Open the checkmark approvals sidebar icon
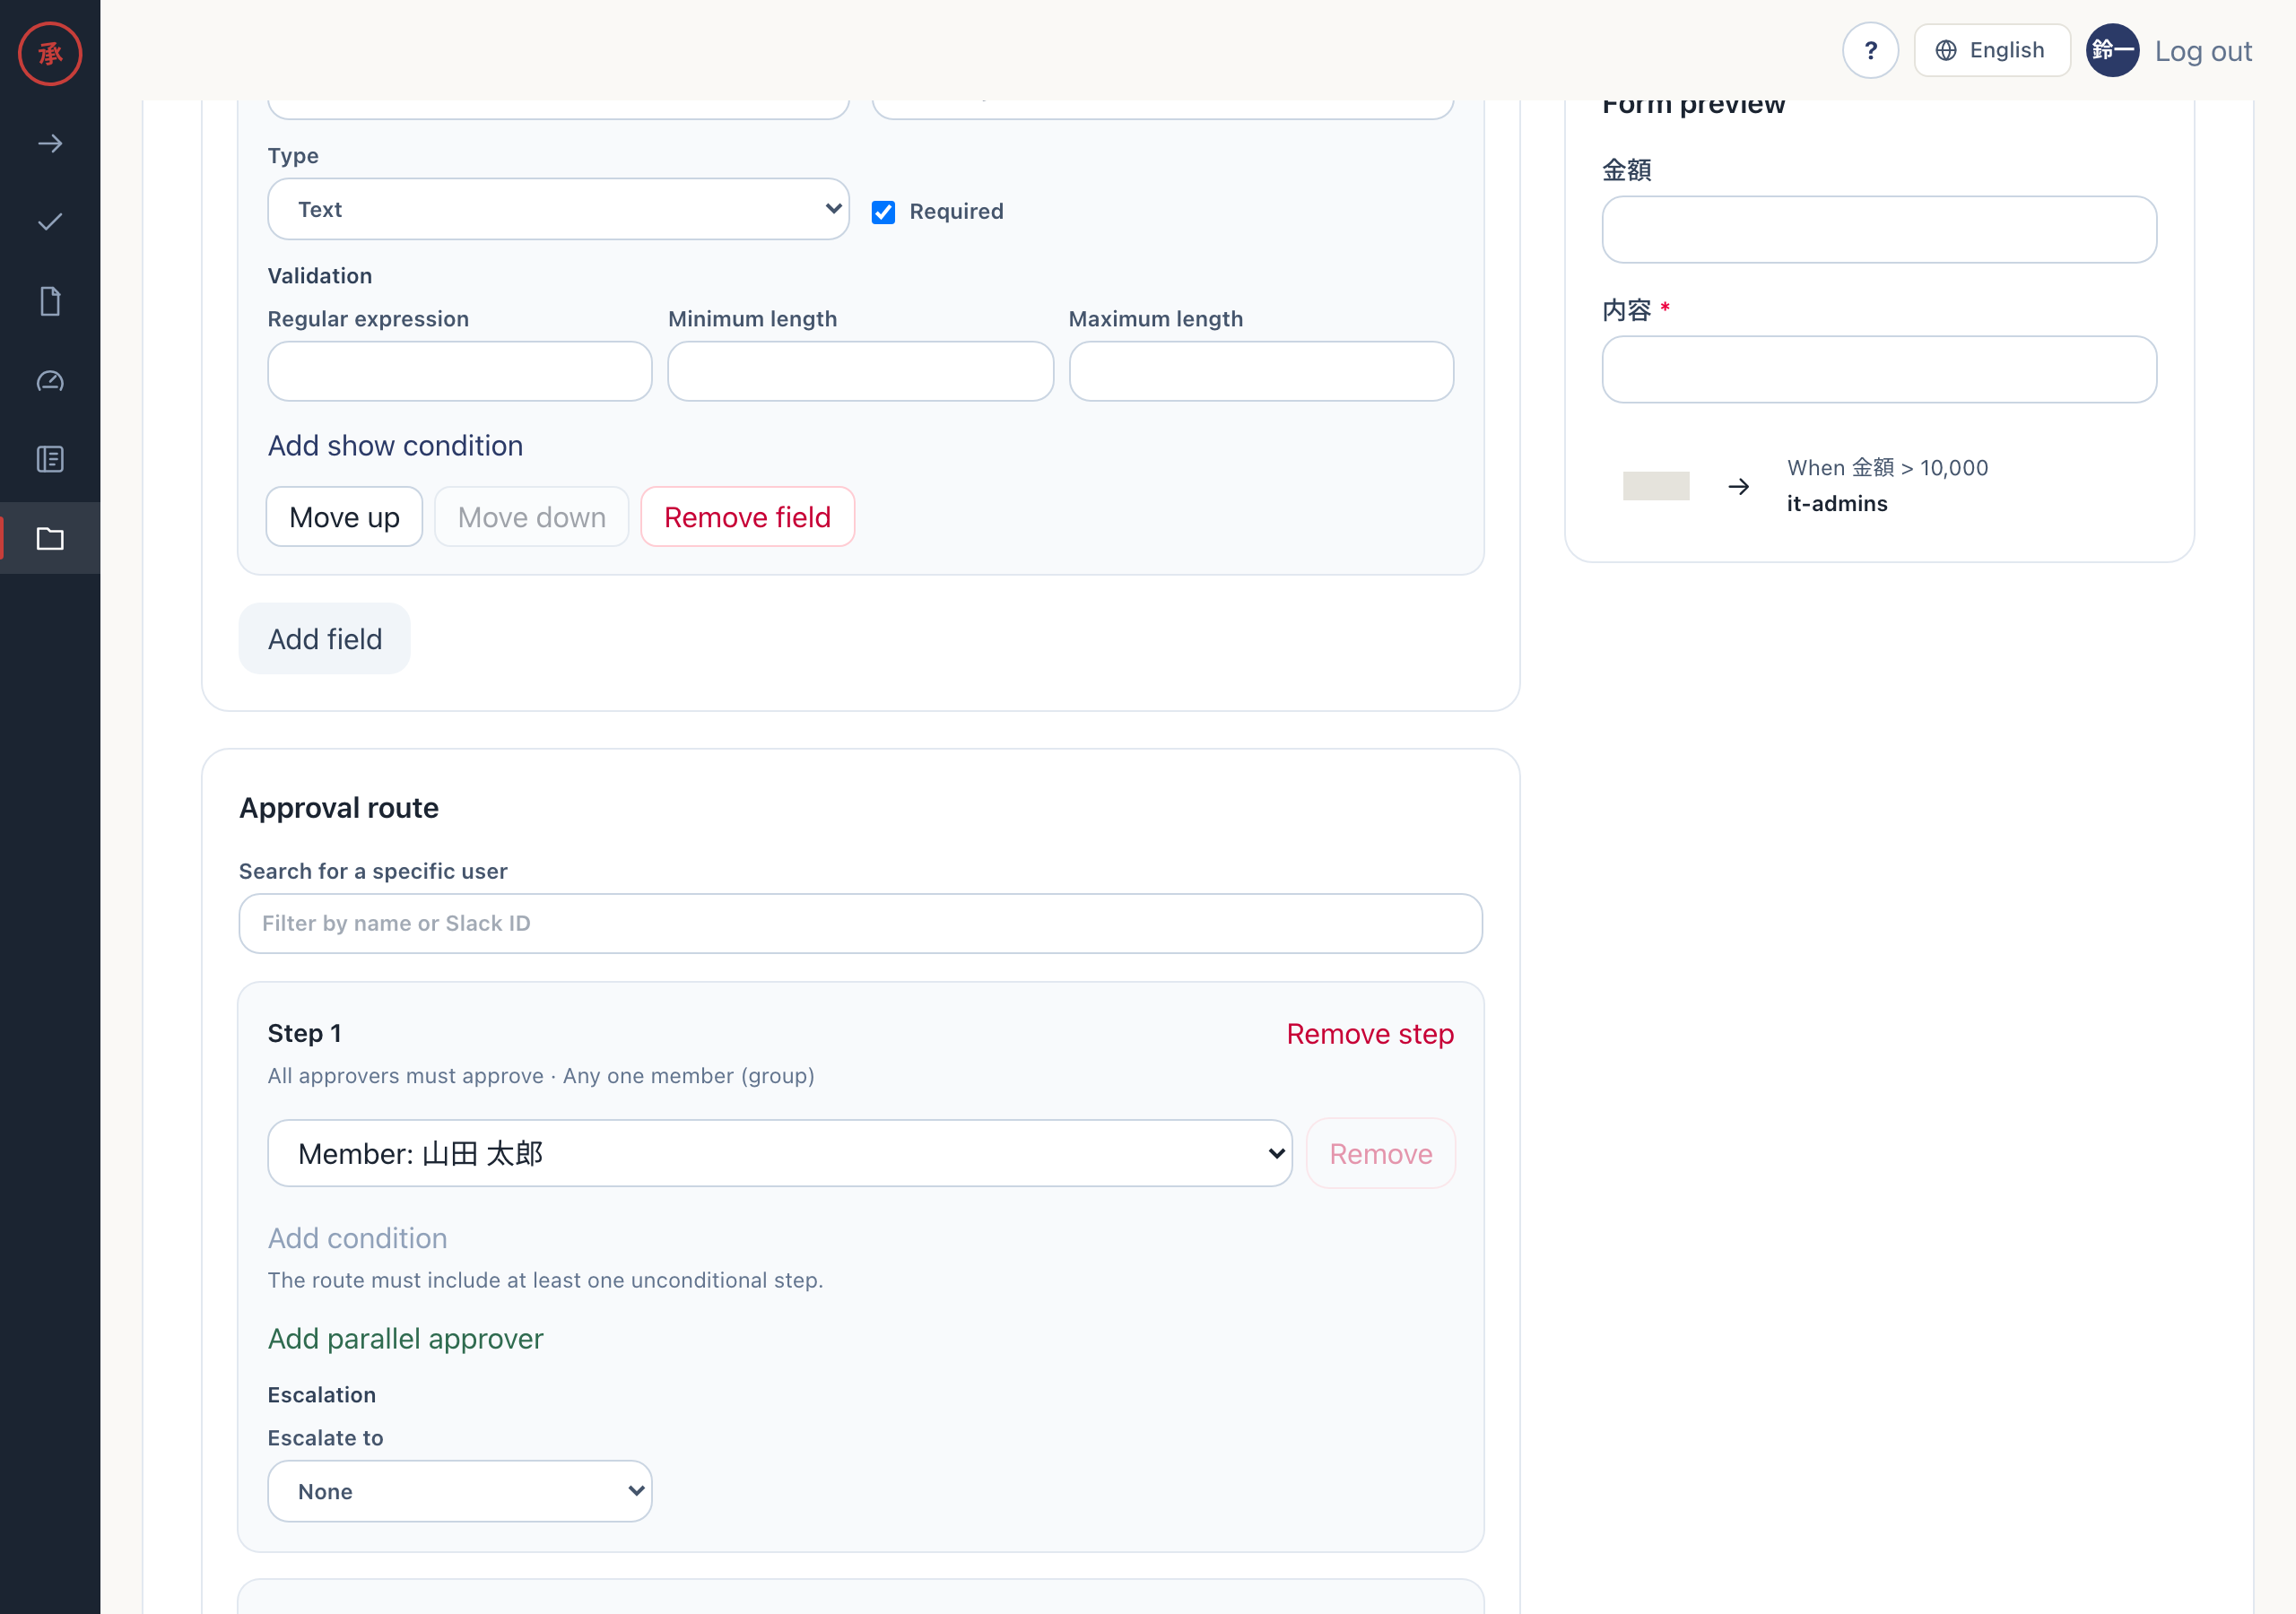Screen dimensions: 2296x1614 pyautogui.click(x=50, y=222)
